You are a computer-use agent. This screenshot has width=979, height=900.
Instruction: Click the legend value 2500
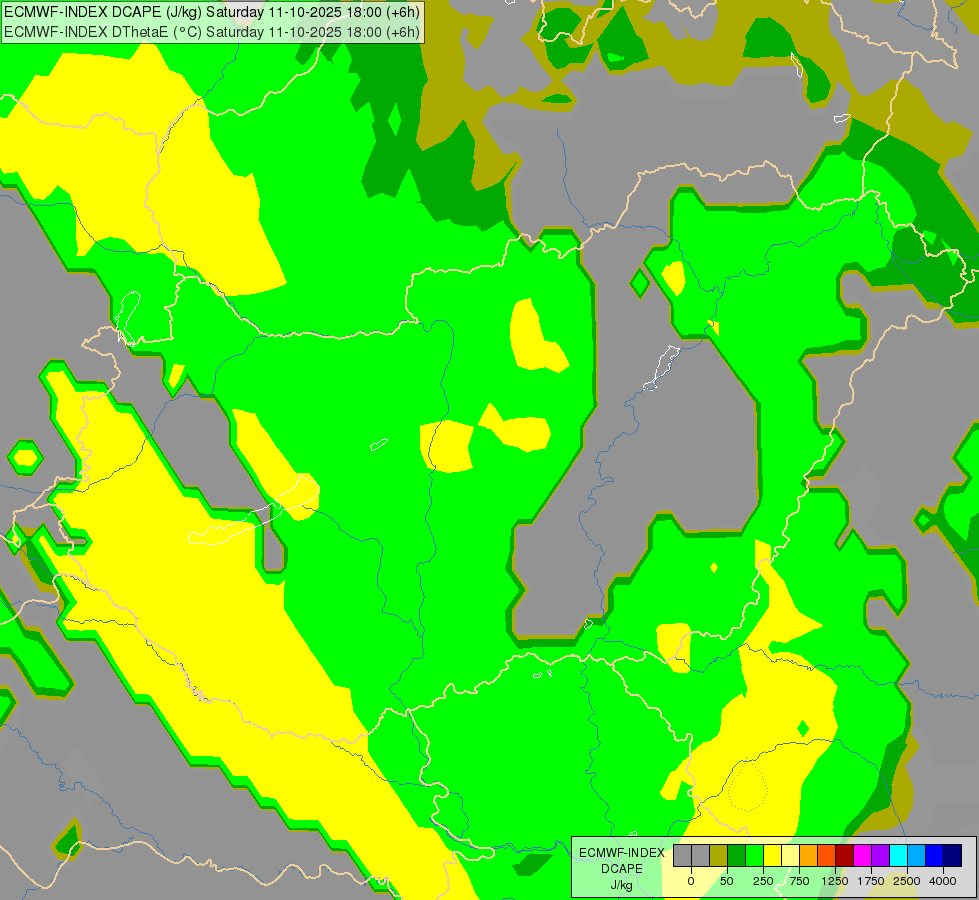click(x=907, y=881)
